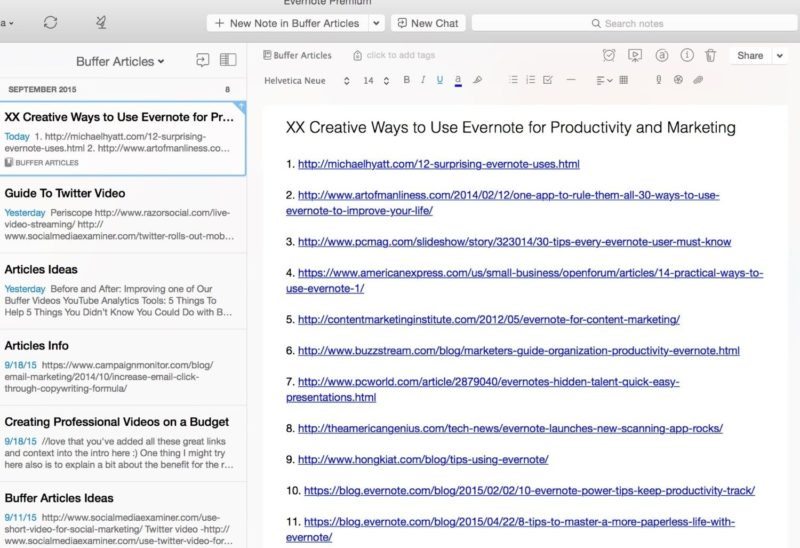Viewport: 800px width, 548px height.
Task: Open blog.evernote.com 8-tips paperless link
Action: (510, 530)
